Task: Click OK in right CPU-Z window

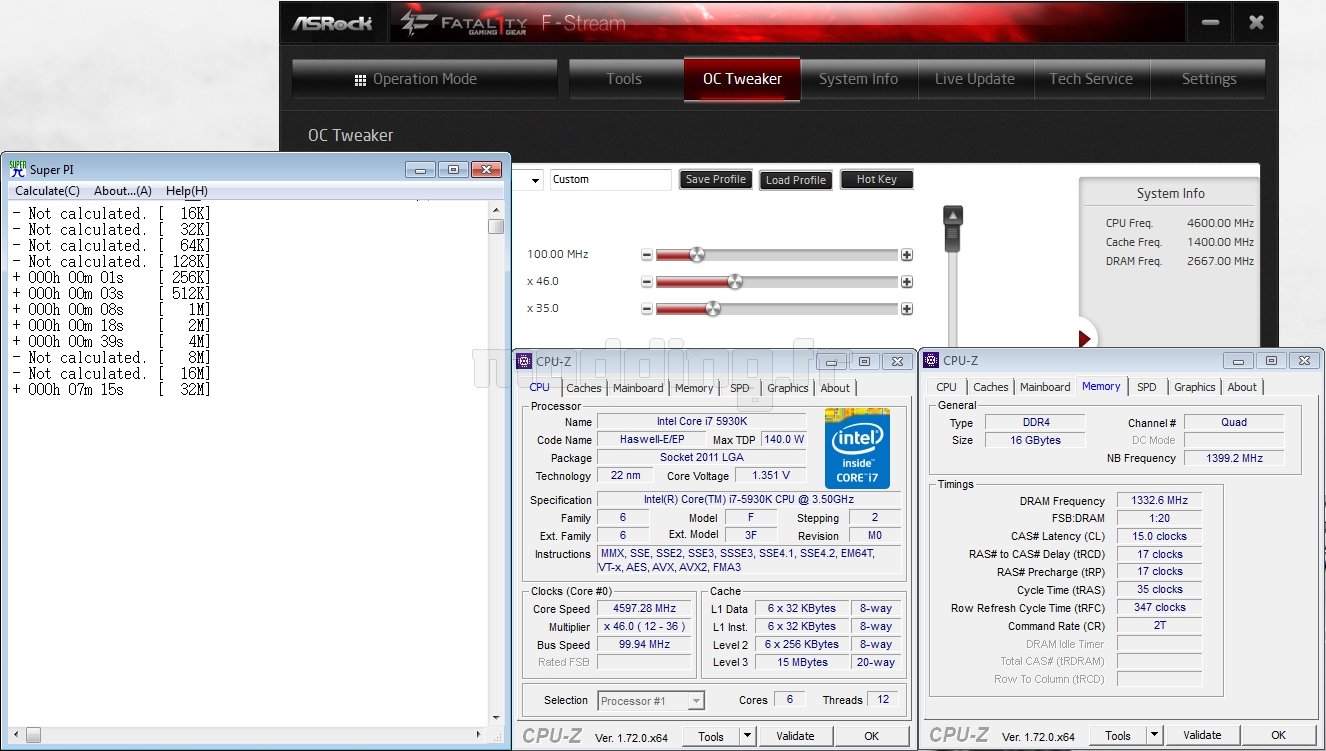Action: [x=1279, y=735]
